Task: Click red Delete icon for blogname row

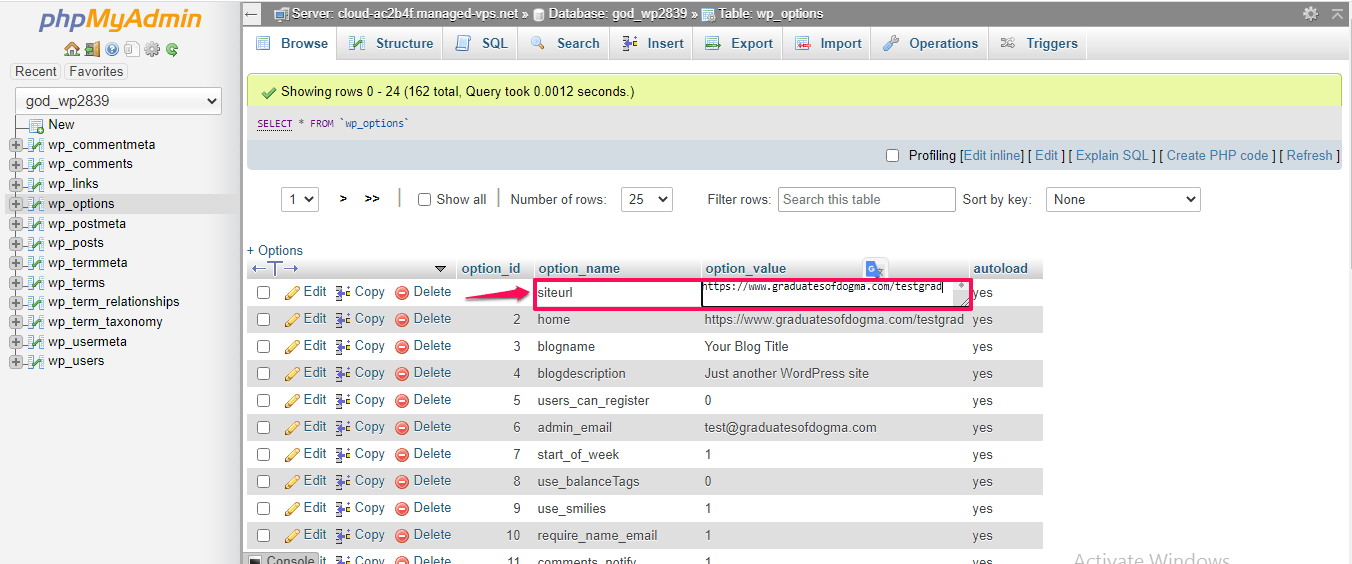Action: (x=402, y=346)
